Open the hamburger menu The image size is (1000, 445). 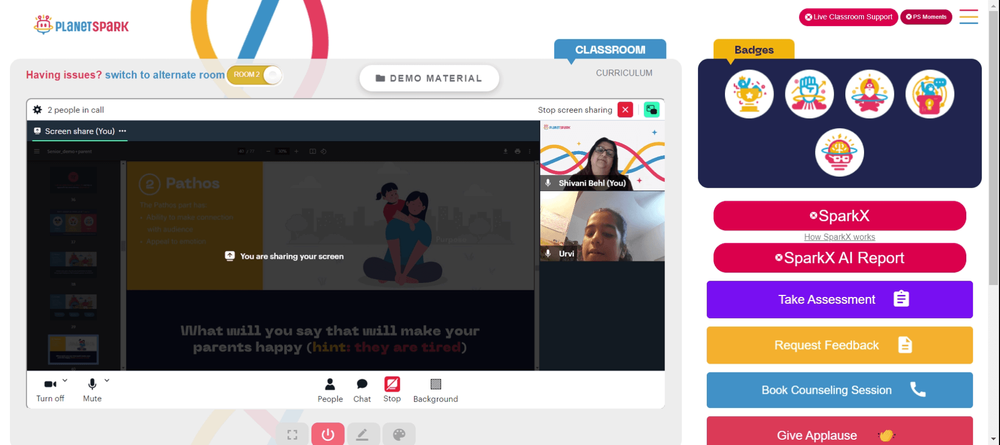[x=969, y=17]
